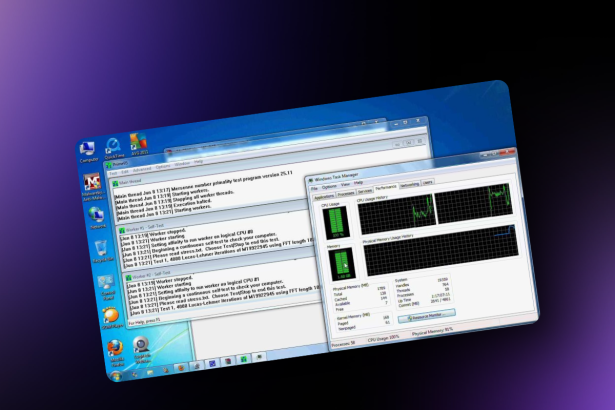Open the View menu in Task Manager
615x410 pixels.
coord(345,185)
